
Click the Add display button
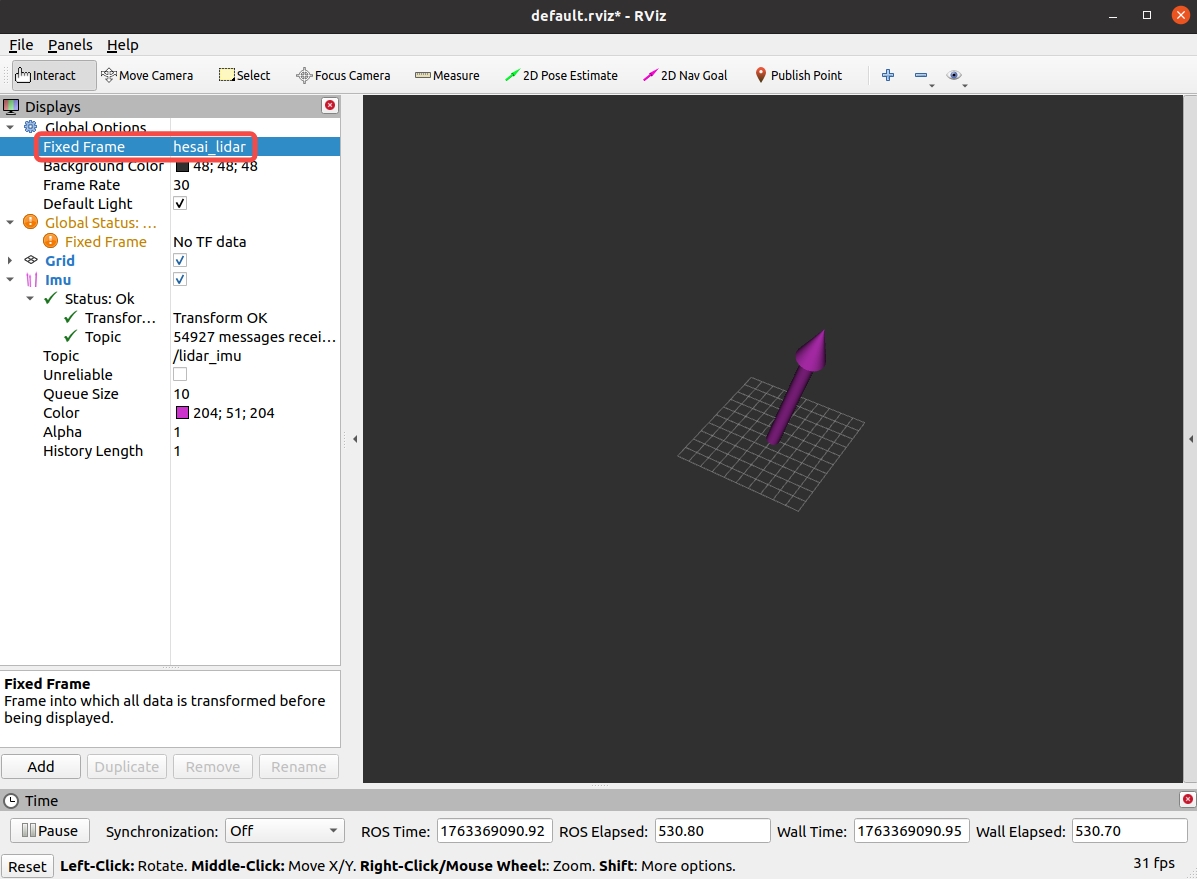tap(41, 767)
